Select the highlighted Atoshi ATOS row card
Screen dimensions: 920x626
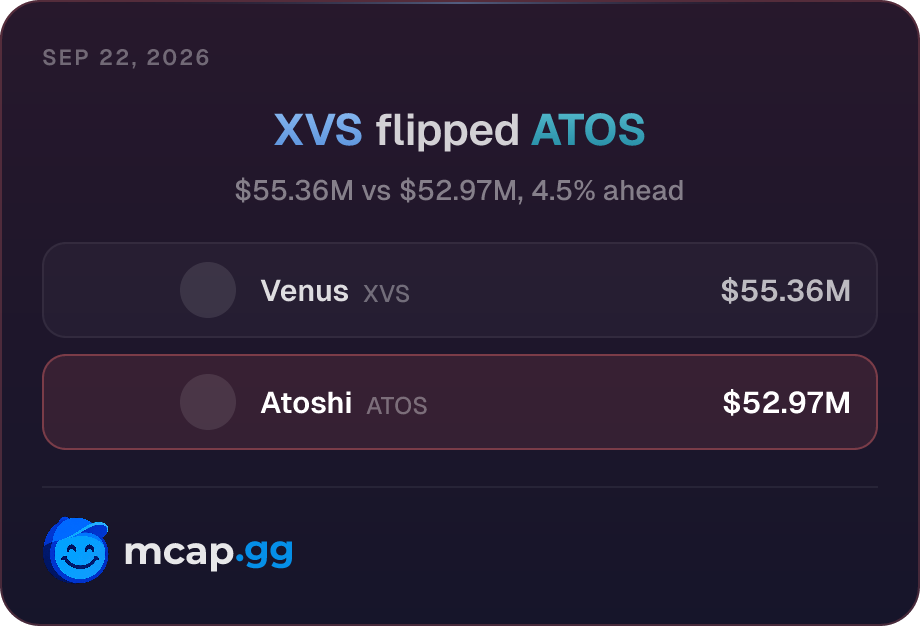460,402
